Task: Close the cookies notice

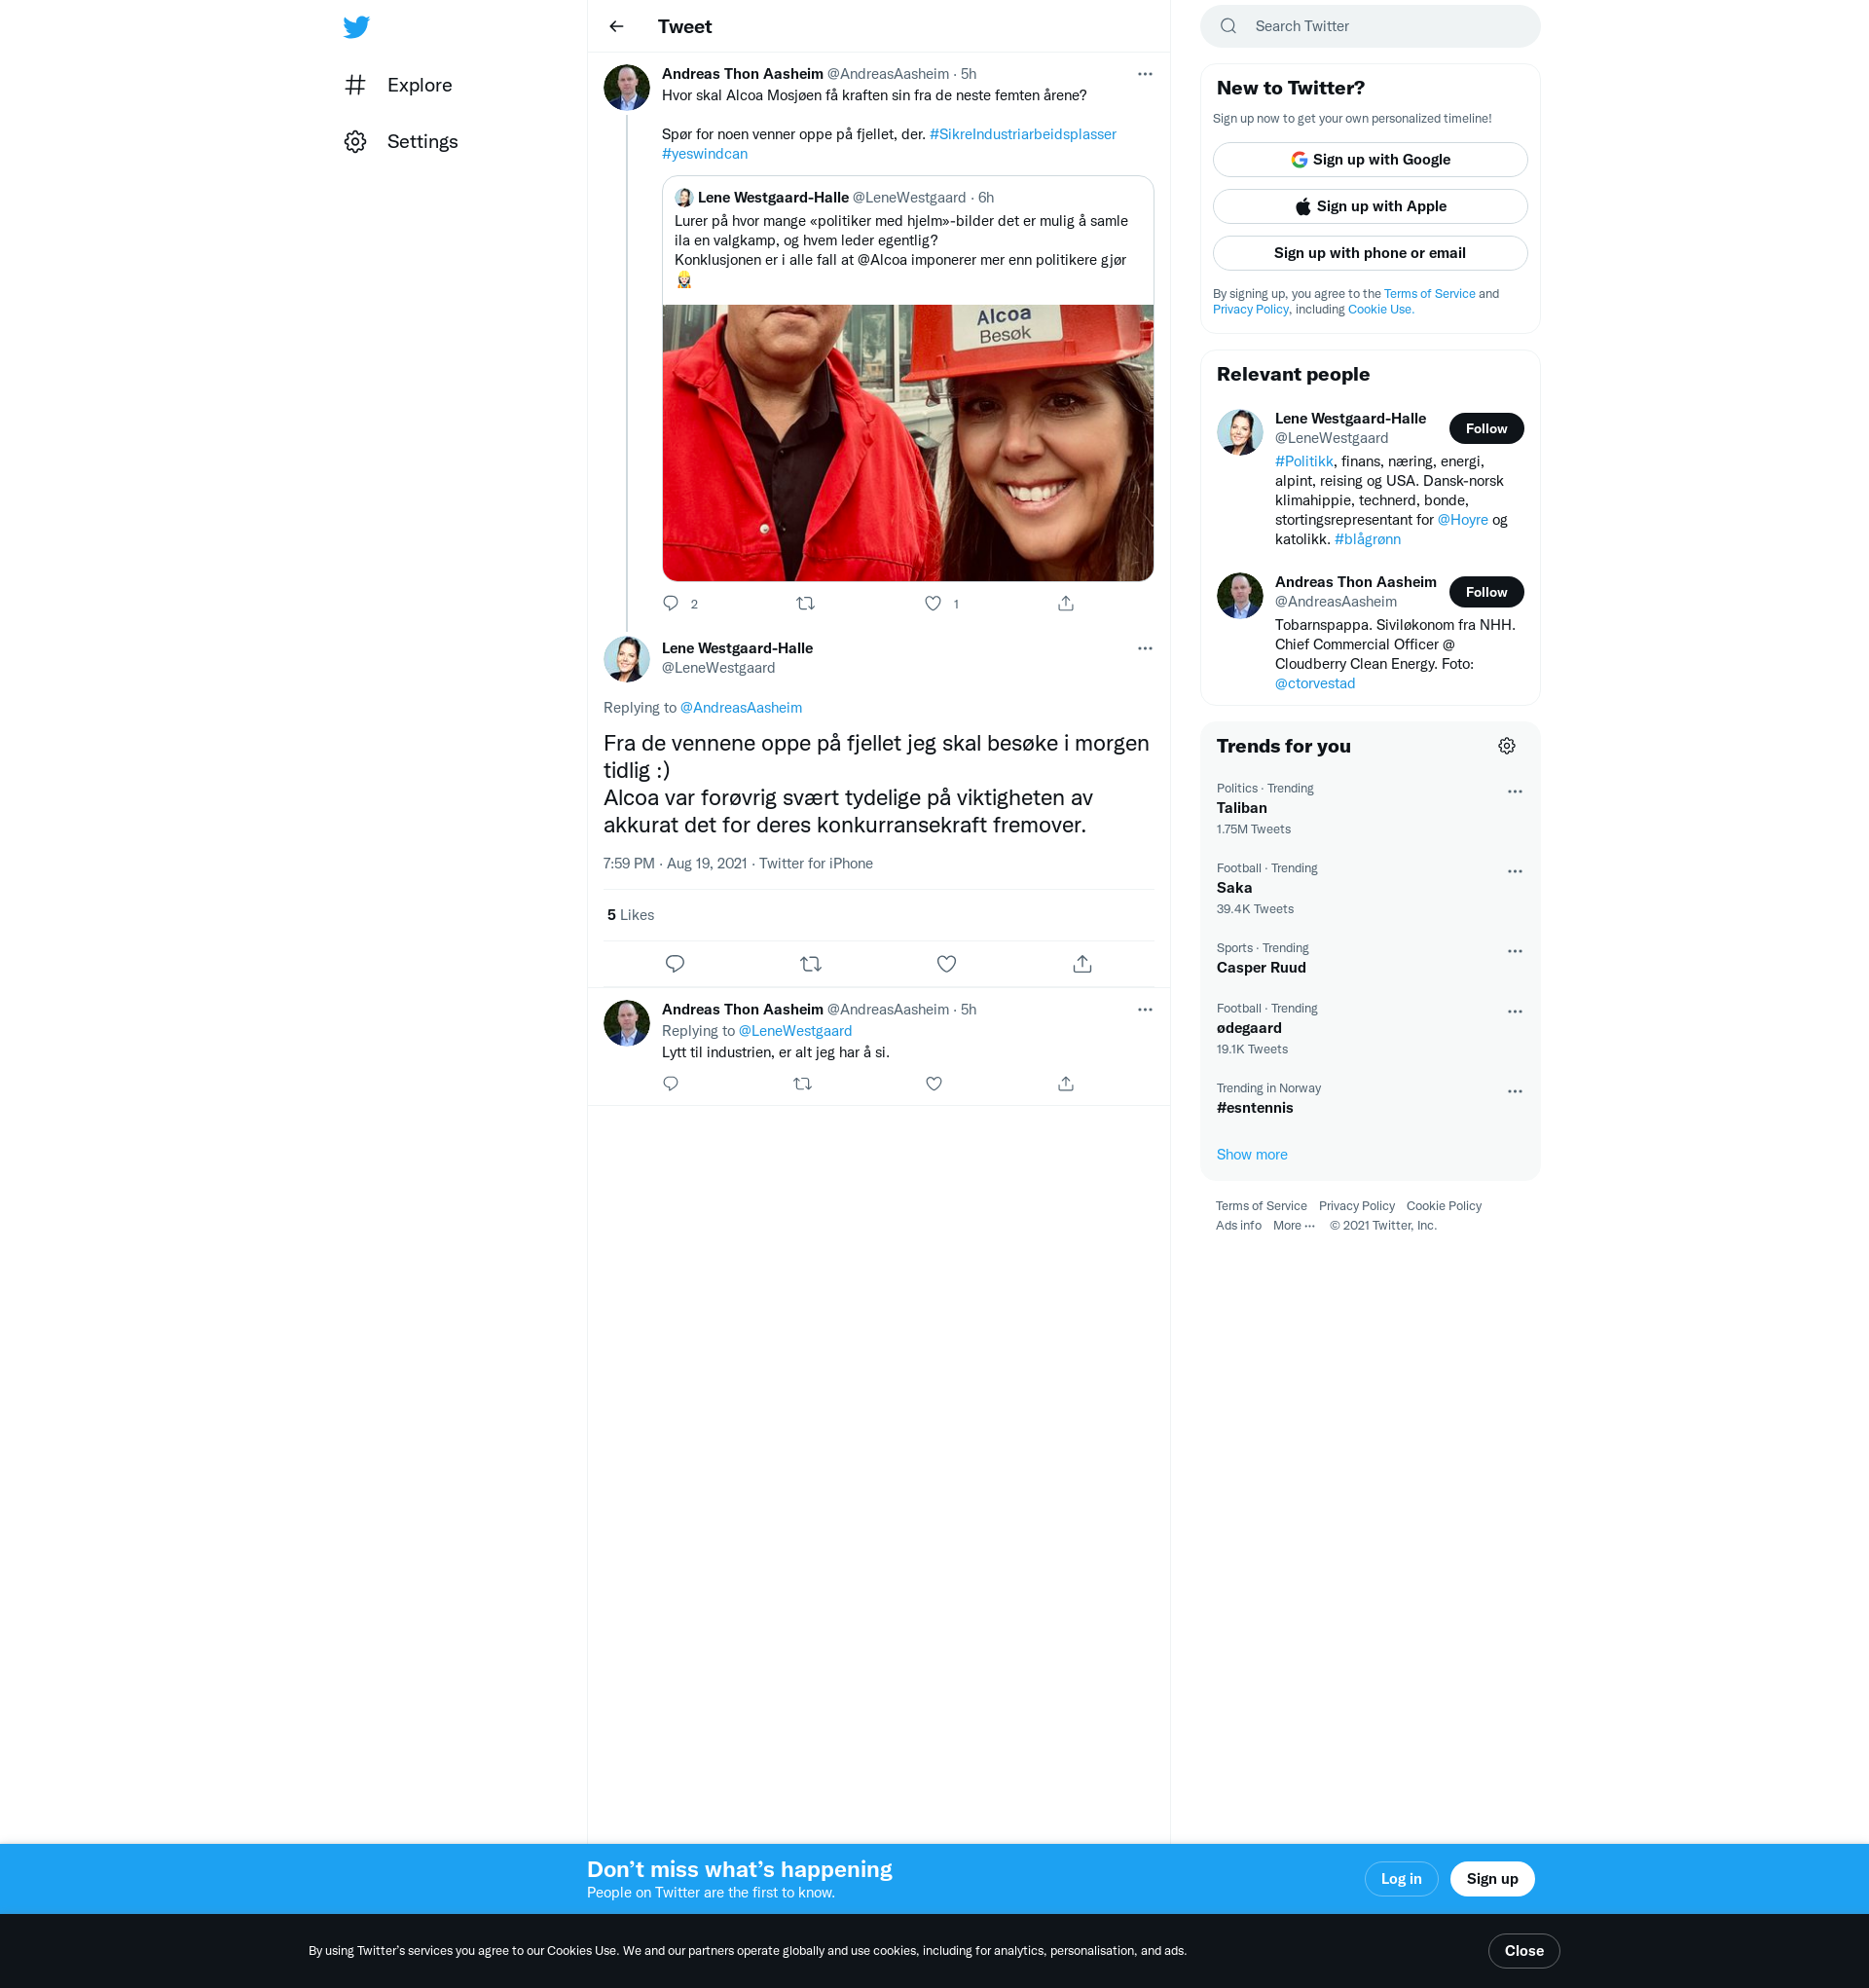Action: (x=1524, y=1951)
